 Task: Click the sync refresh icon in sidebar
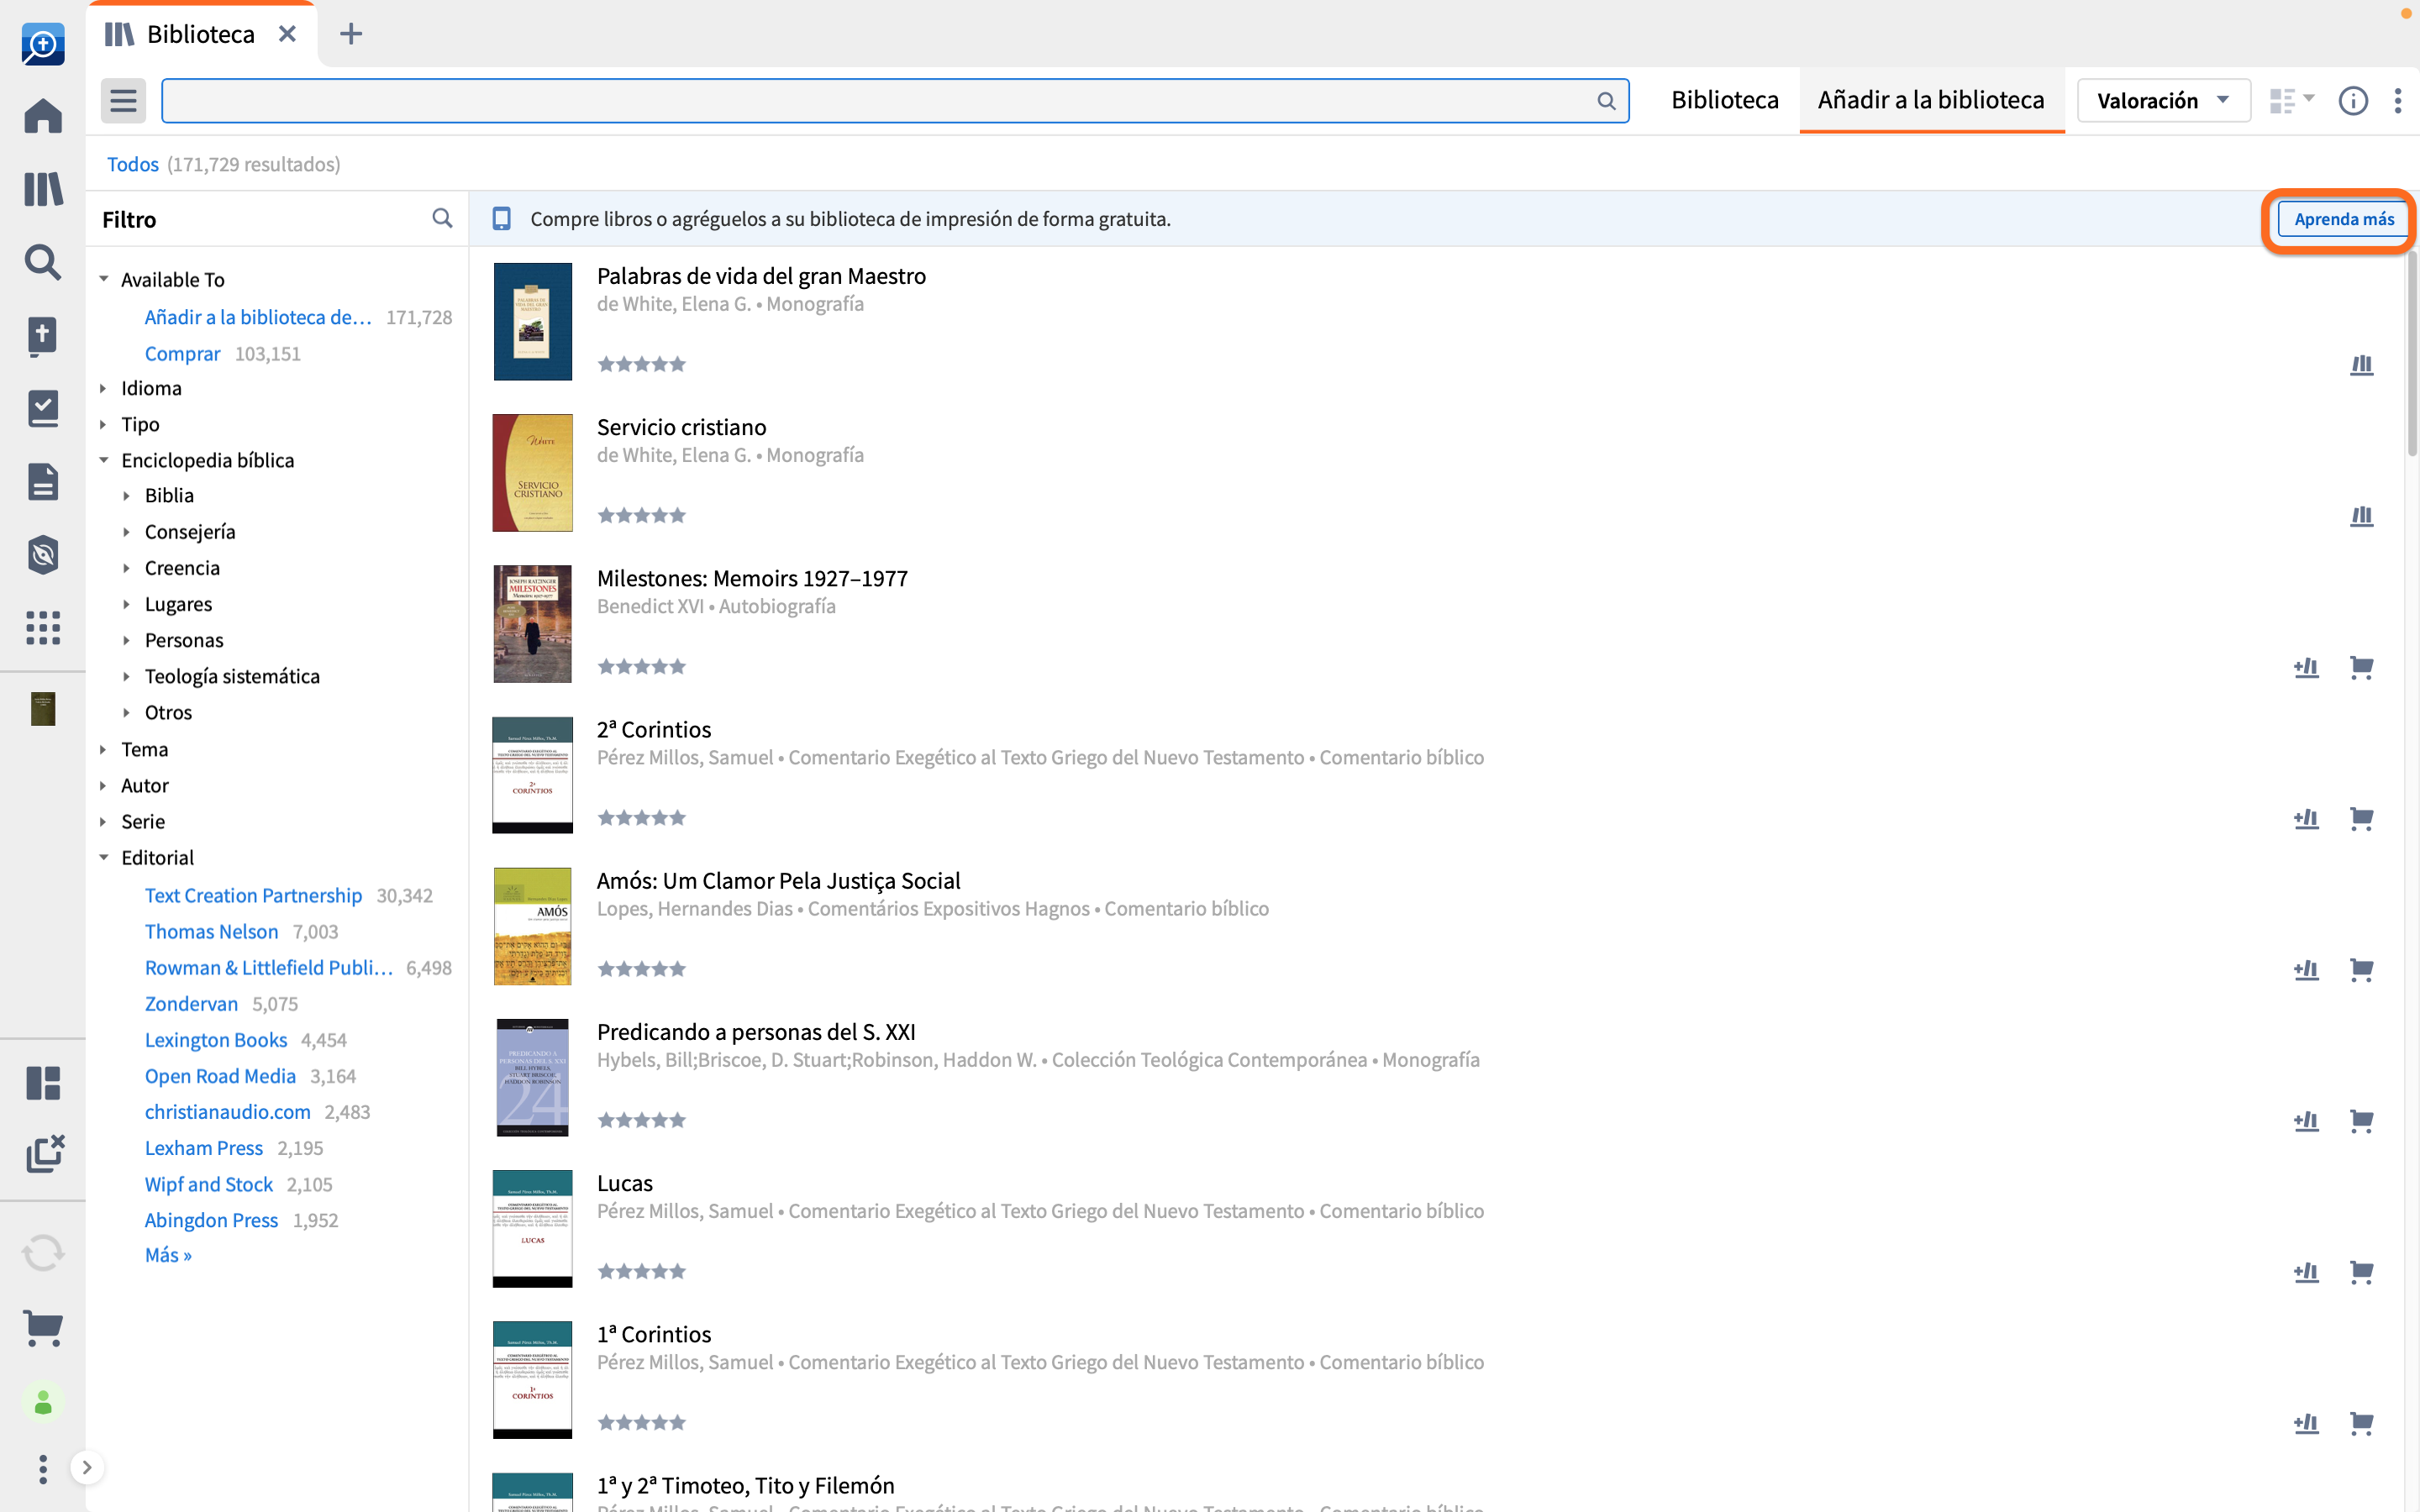(43, 1252)
